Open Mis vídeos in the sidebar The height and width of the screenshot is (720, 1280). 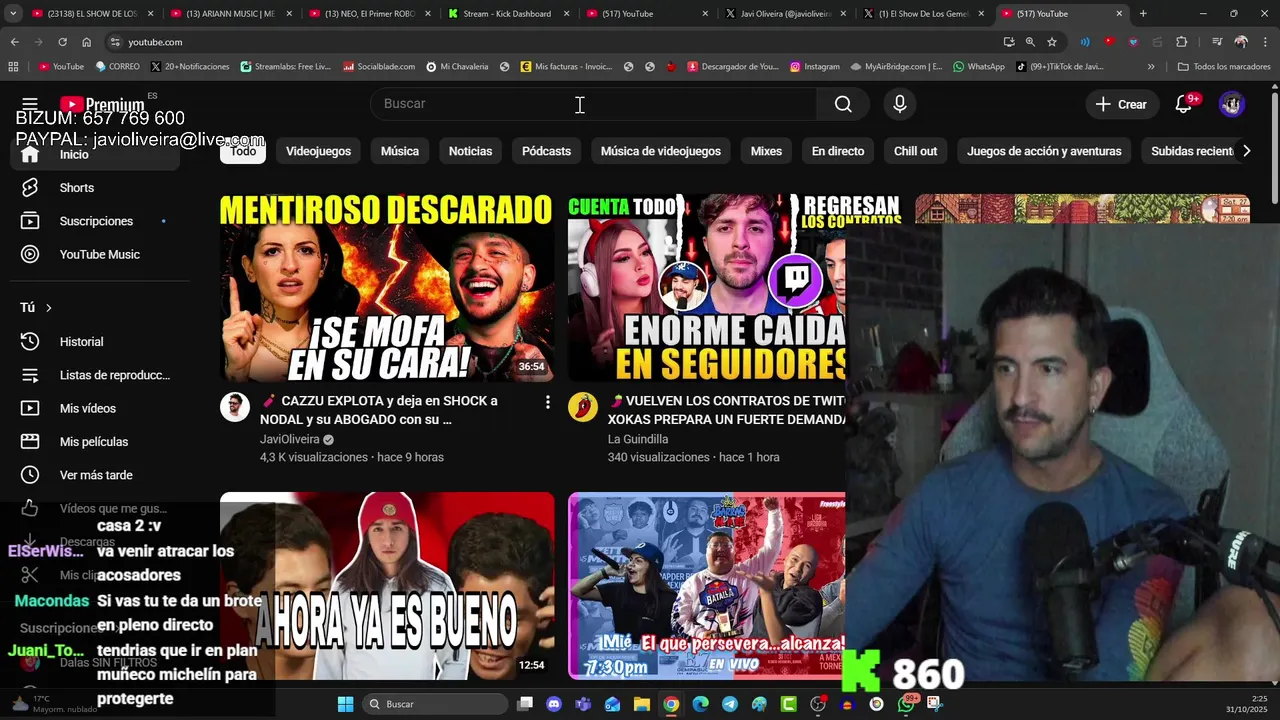coord(87,408)
